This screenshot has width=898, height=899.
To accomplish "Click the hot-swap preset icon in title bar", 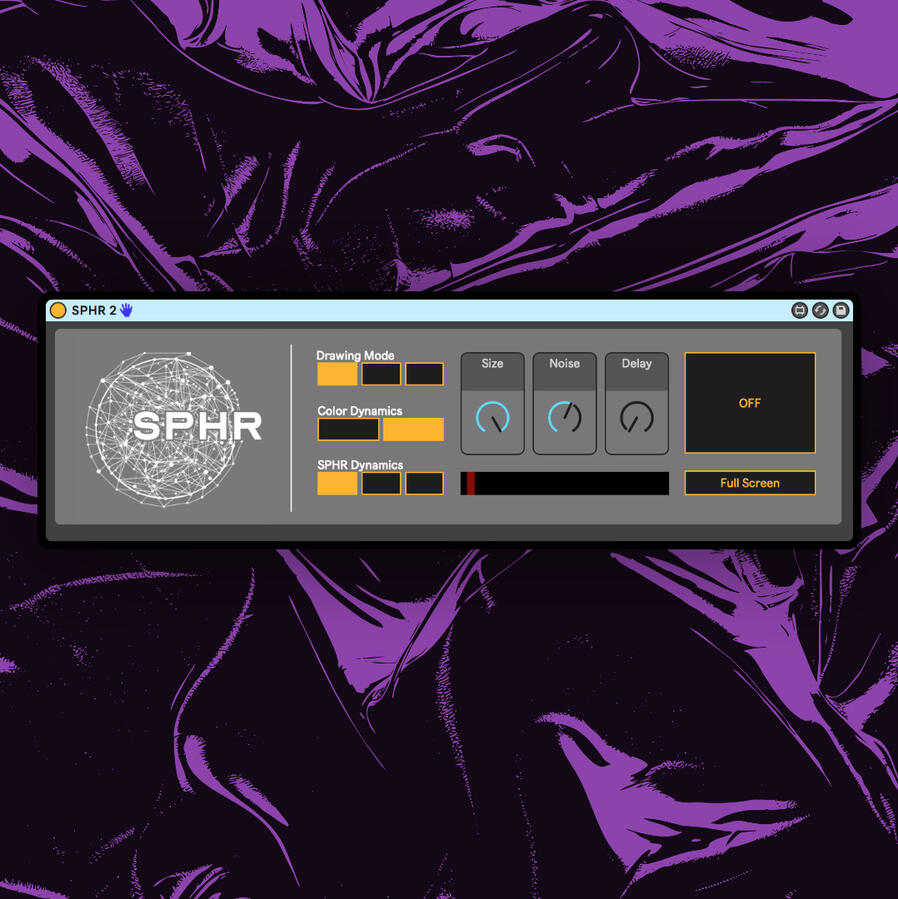I will [799, 310].
